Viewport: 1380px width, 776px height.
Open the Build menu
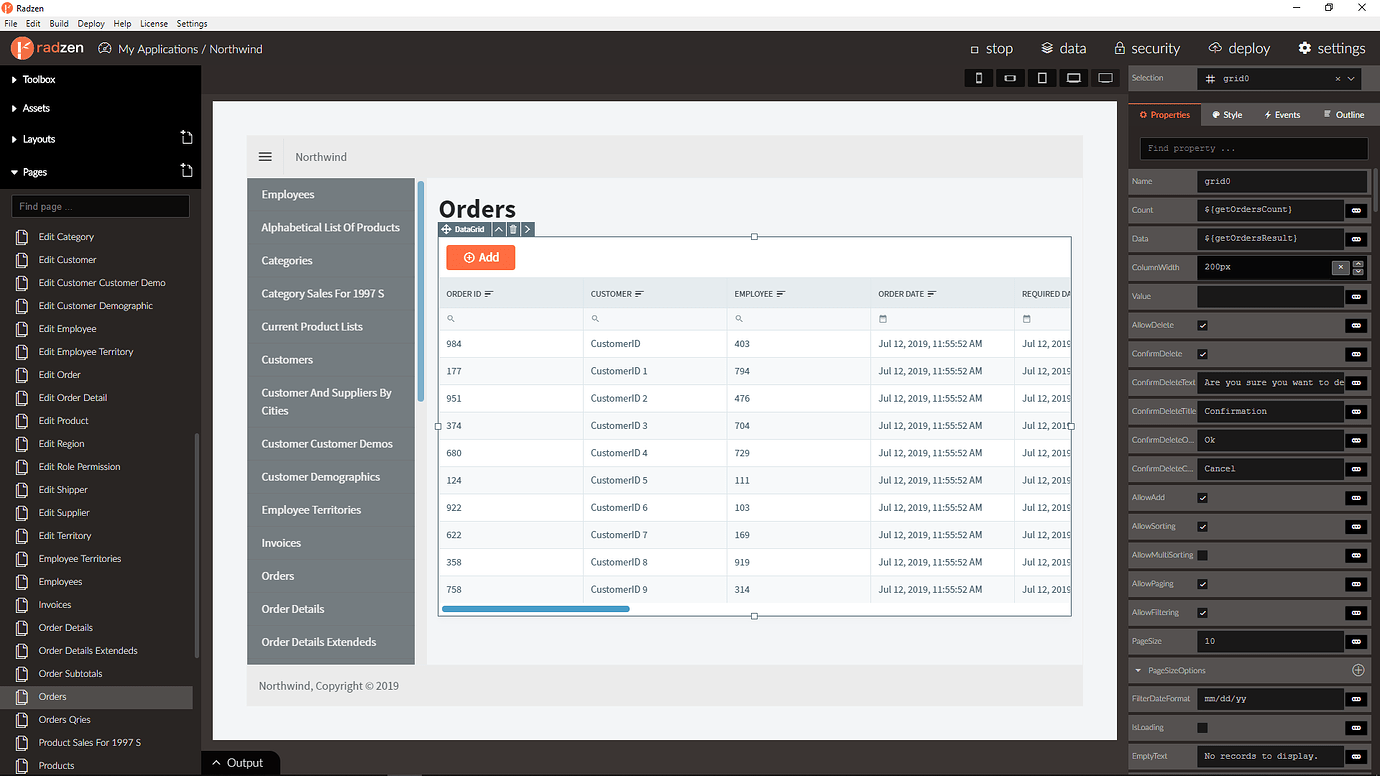point(60,23)
